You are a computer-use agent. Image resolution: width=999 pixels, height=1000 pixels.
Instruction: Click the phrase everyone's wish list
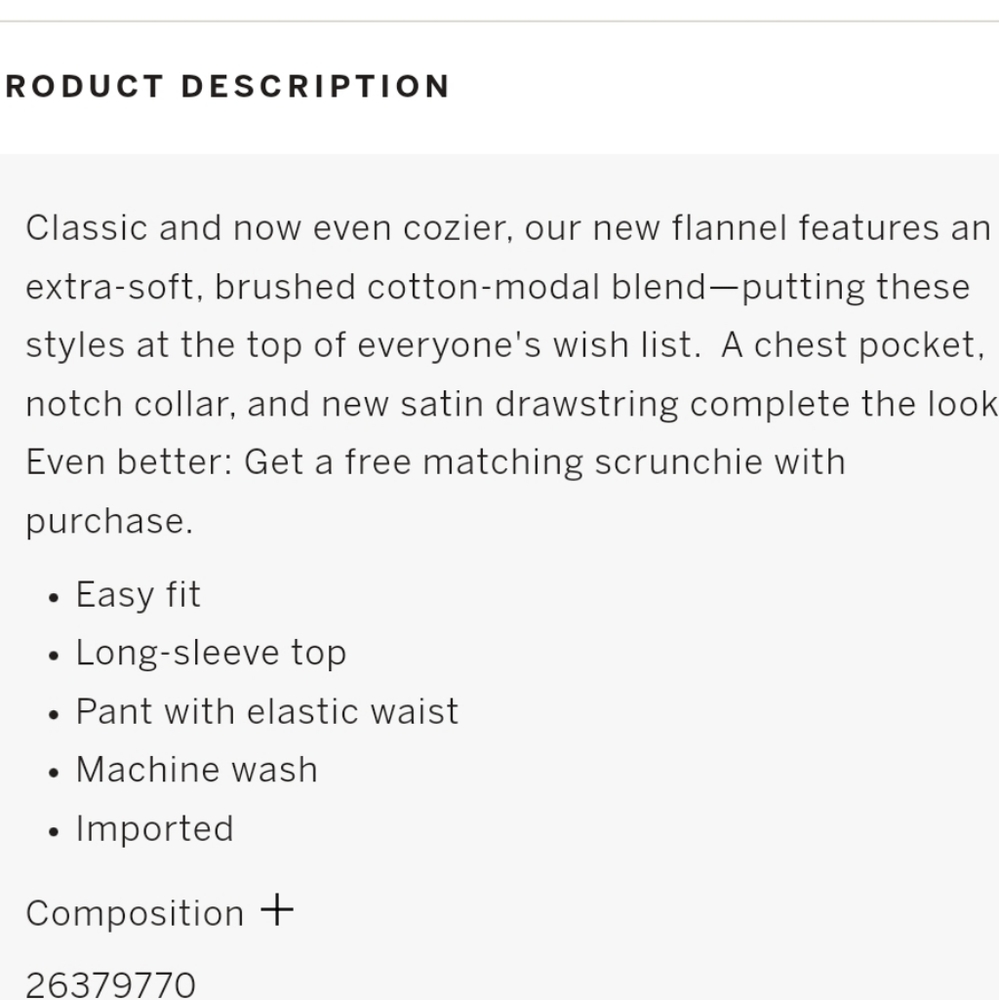click(x=524, y=345)
